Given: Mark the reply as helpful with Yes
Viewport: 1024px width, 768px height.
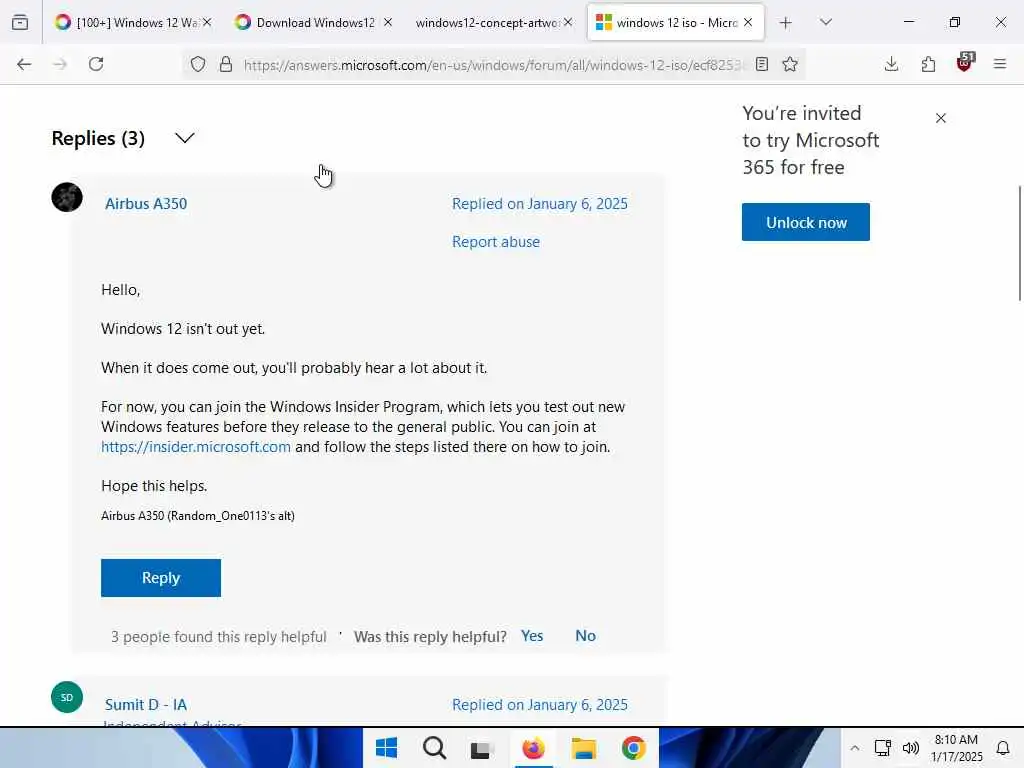Looking at the screenshot, I should click(532, 635).
